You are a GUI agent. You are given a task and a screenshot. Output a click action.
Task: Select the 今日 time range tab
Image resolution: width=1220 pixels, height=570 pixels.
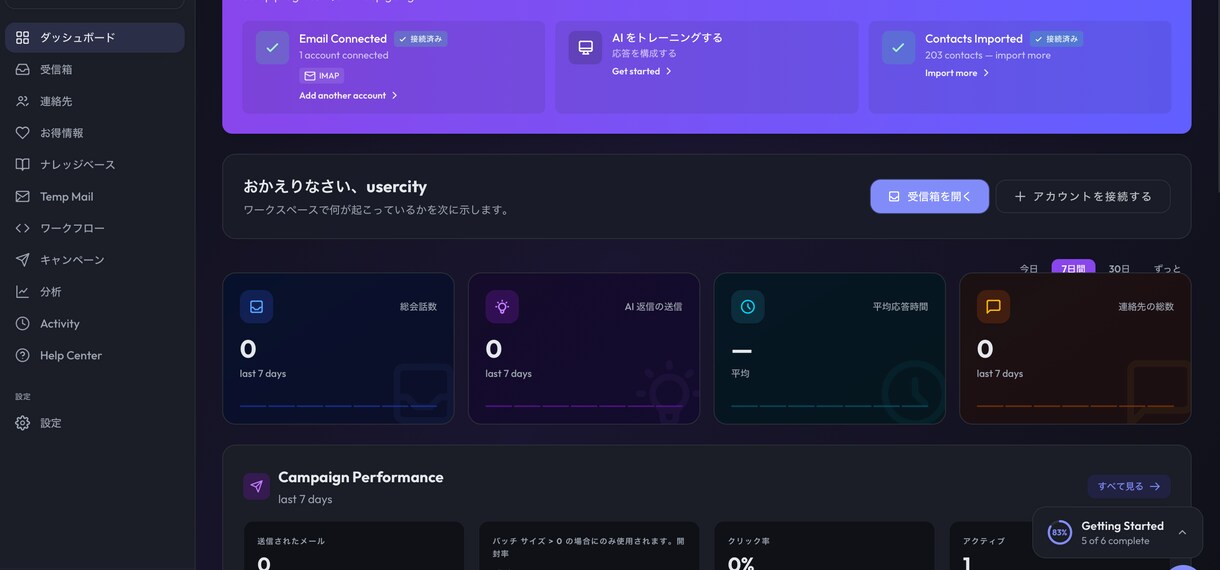click(1029, 269)
